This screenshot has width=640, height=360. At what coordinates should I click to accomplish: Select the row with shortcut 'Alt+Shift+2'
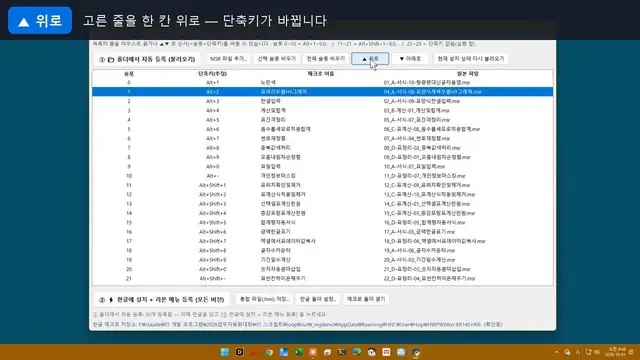click(x=322, y=195)
